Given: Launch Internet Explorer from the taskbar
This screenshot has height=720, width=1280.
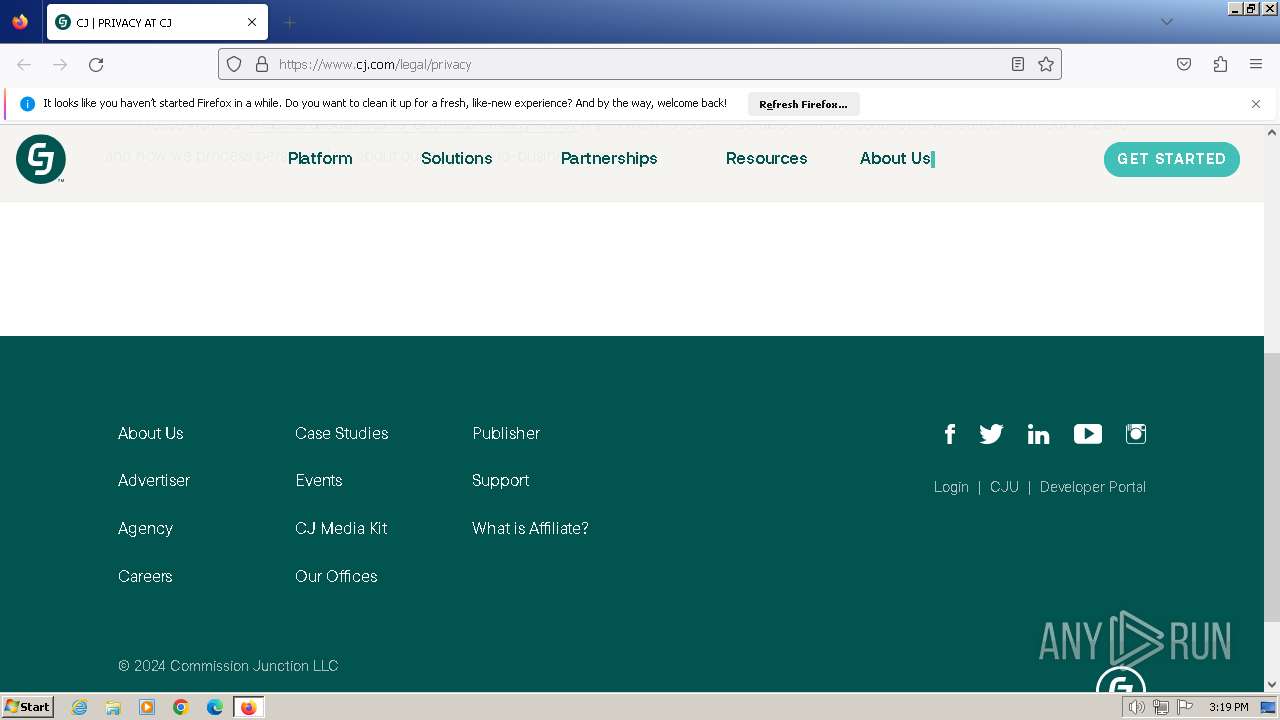Looking at the screenshot, I should tap(80, 707).
